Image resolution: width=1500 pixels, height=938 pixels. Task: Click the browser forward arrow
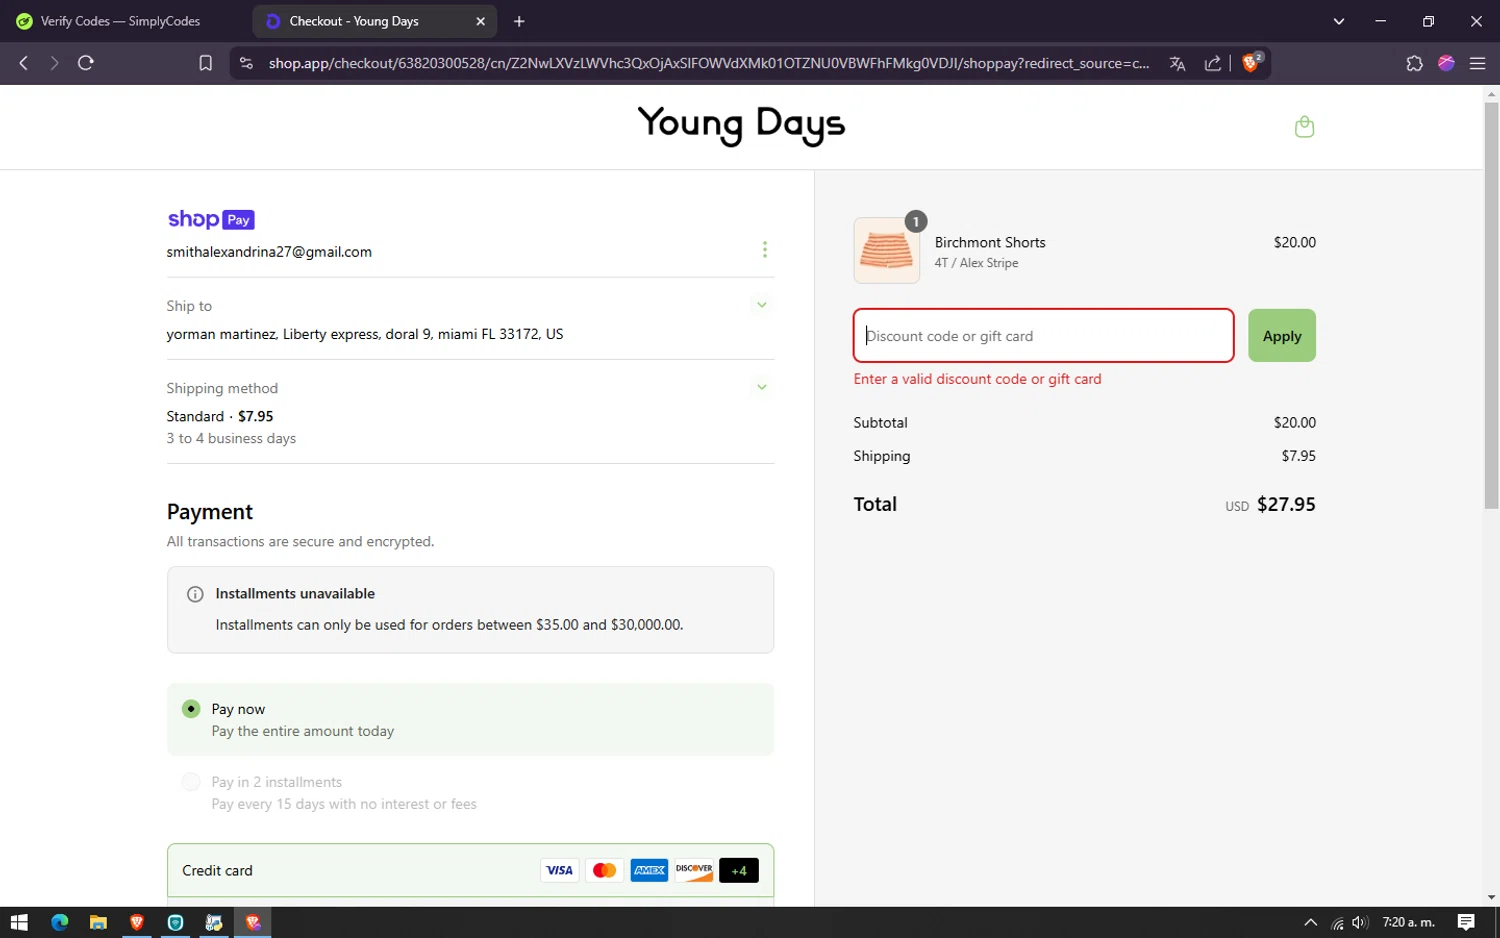[x=54, y=63]
